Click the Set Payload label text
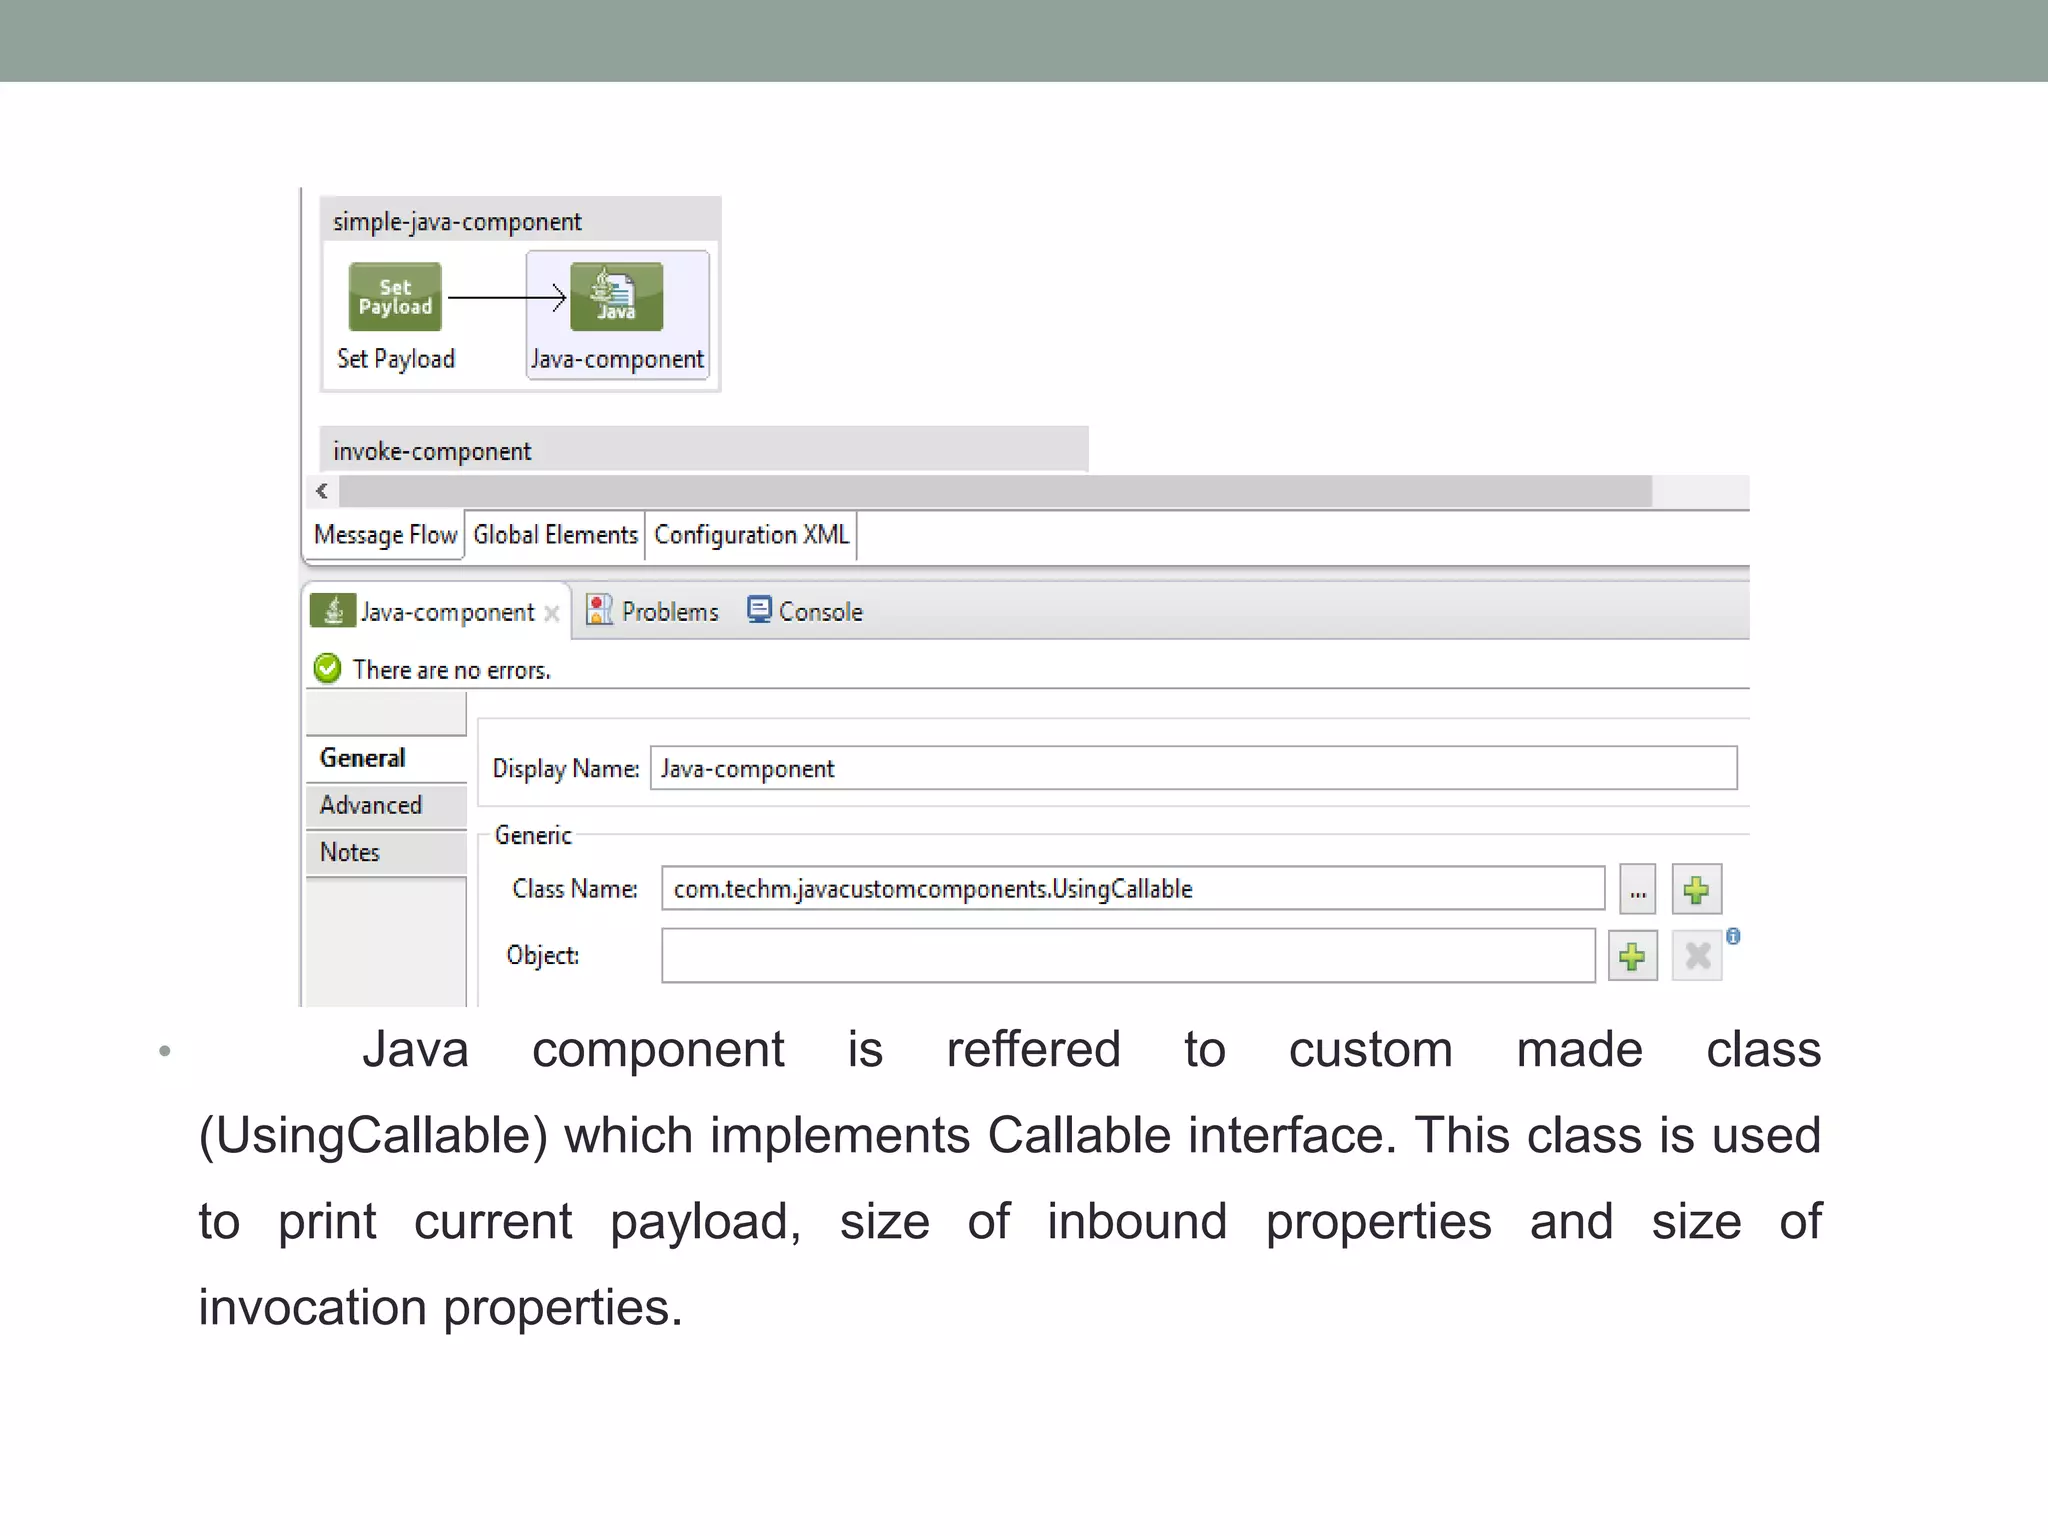The width and height of the screenshot is (2048, 1536). click(396, 359)
